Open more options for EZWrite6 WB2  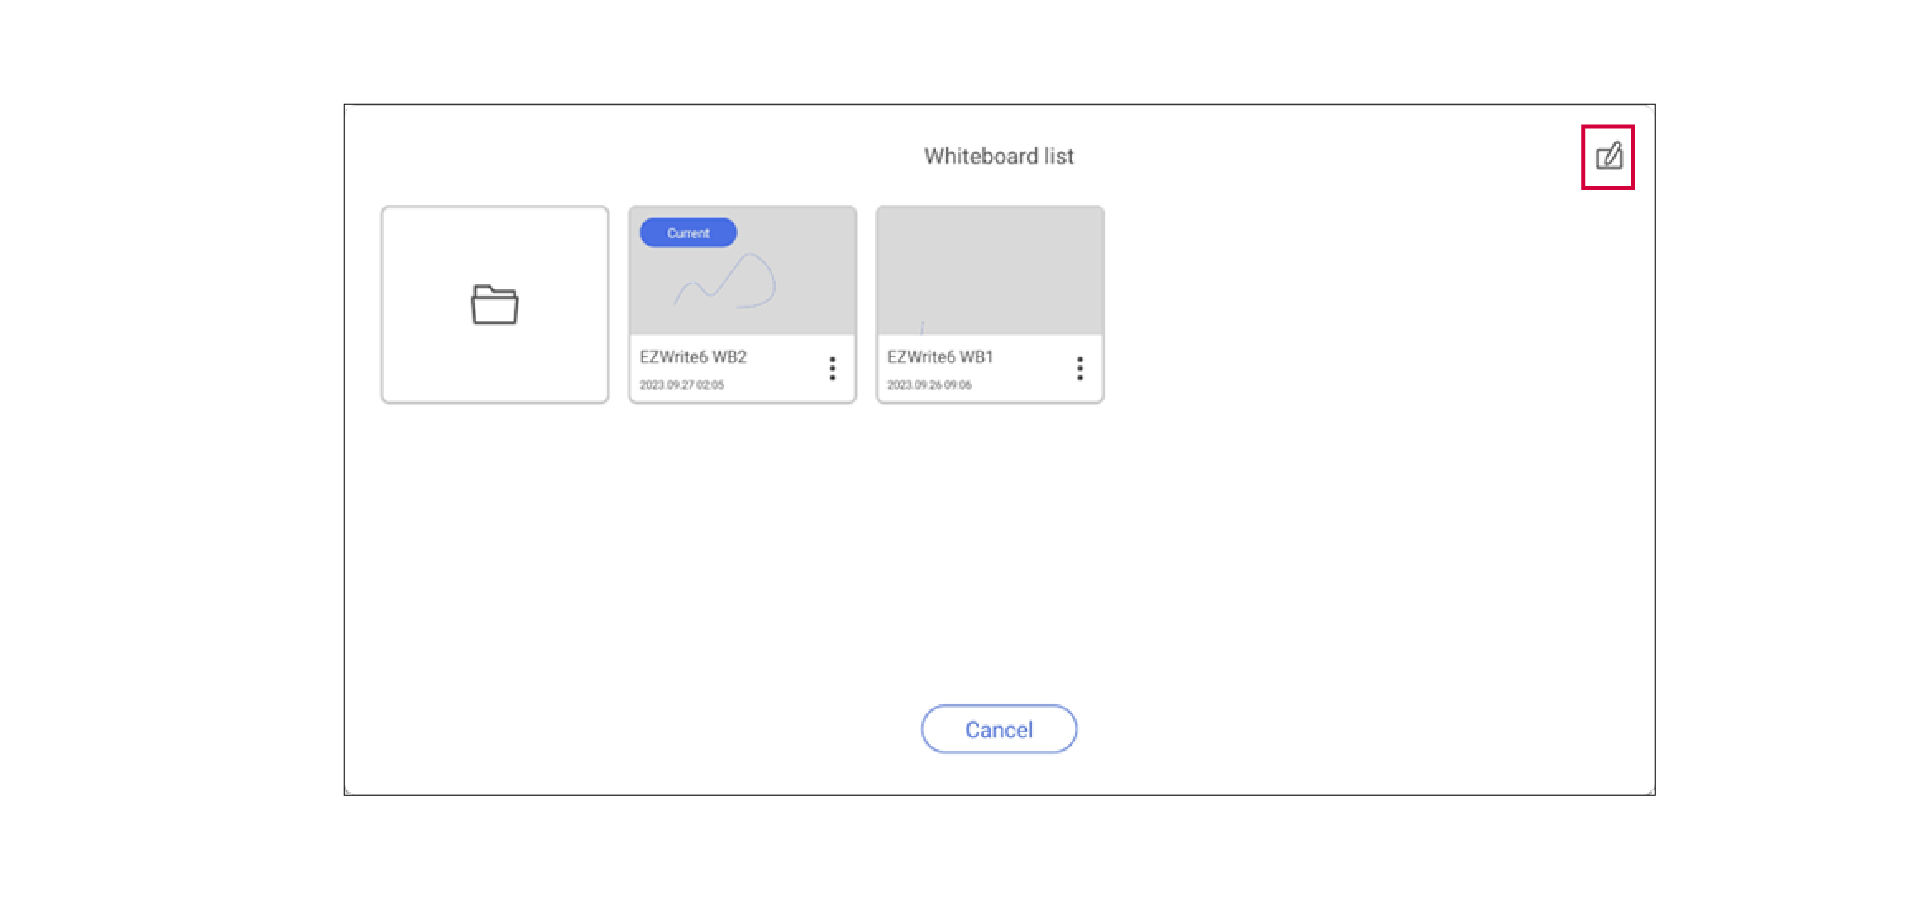[x=832, y=369]
